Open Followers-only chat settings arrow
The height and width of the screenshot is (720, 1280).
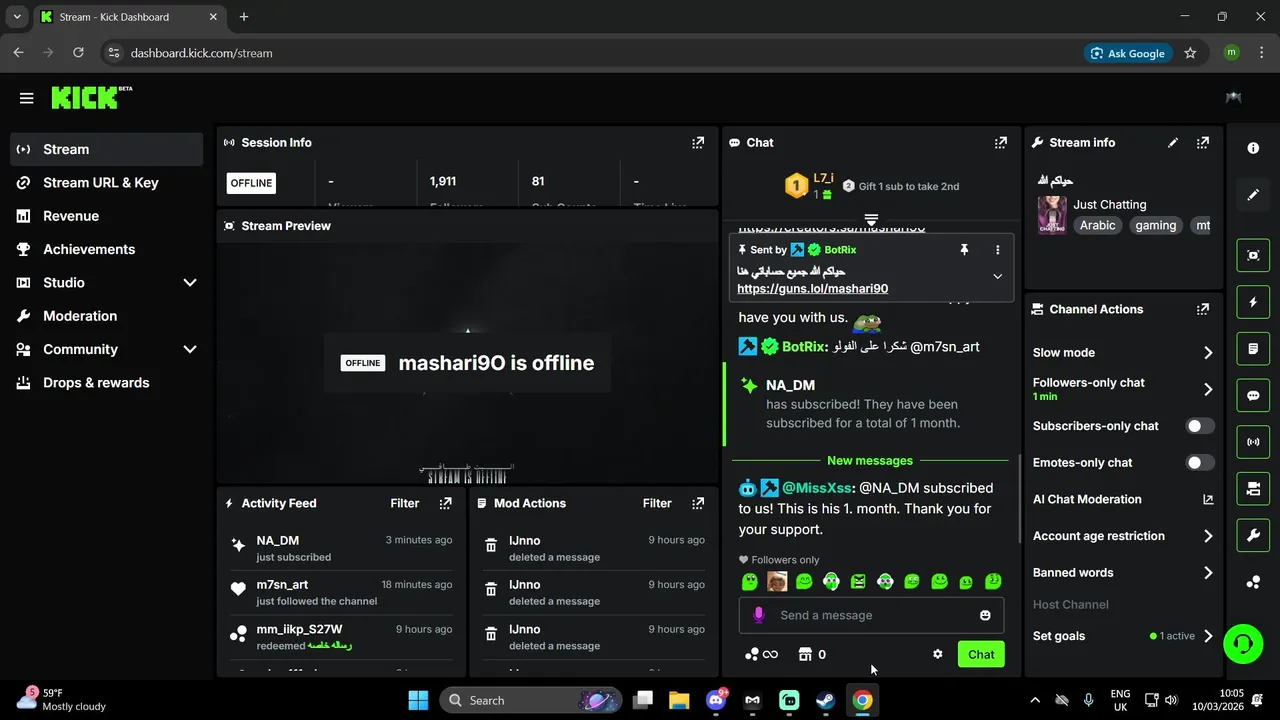click(1208, 389)
